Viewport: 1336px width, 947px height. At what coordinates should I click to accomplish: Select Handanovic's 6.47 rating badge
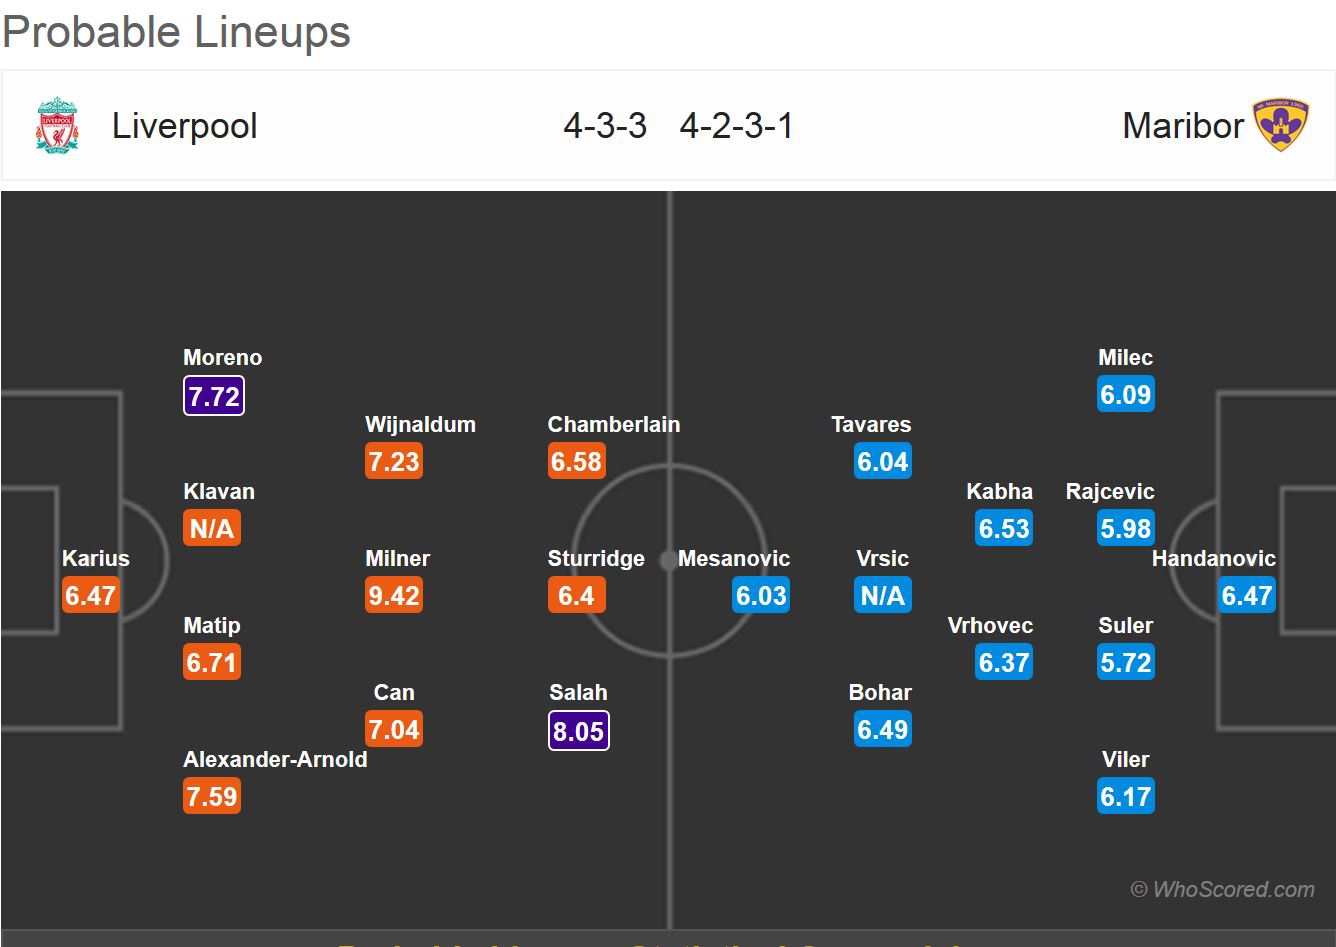pyautogui.click(x=1247, y=596)
